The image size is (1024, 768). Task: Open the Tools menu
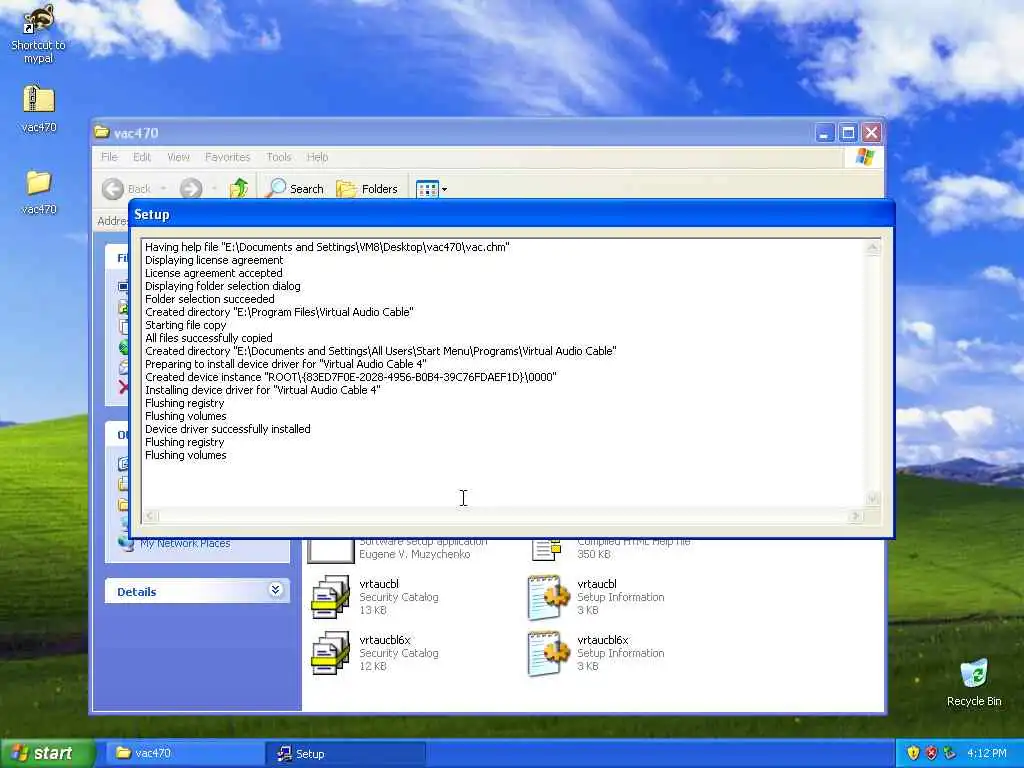click(278, 157)
